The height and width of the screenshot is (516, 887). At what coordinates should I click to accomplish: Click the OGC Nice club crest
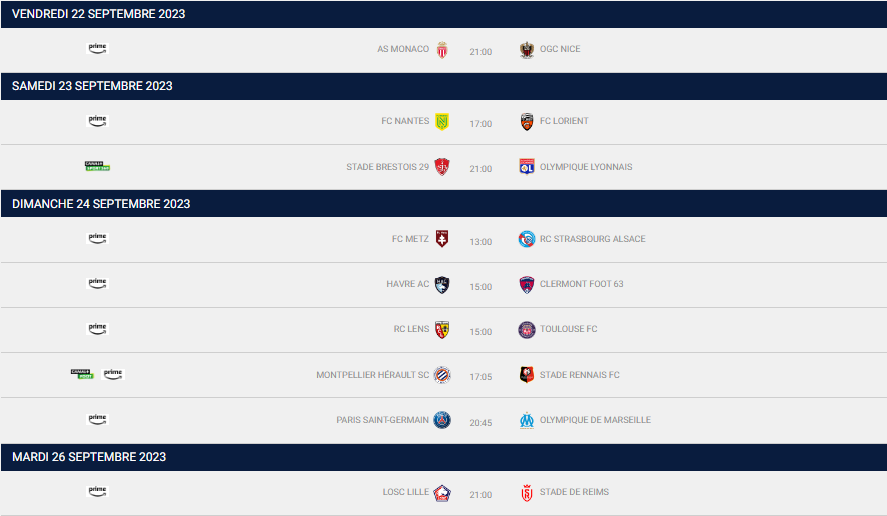pyautogui.click(x=527, y=50)
